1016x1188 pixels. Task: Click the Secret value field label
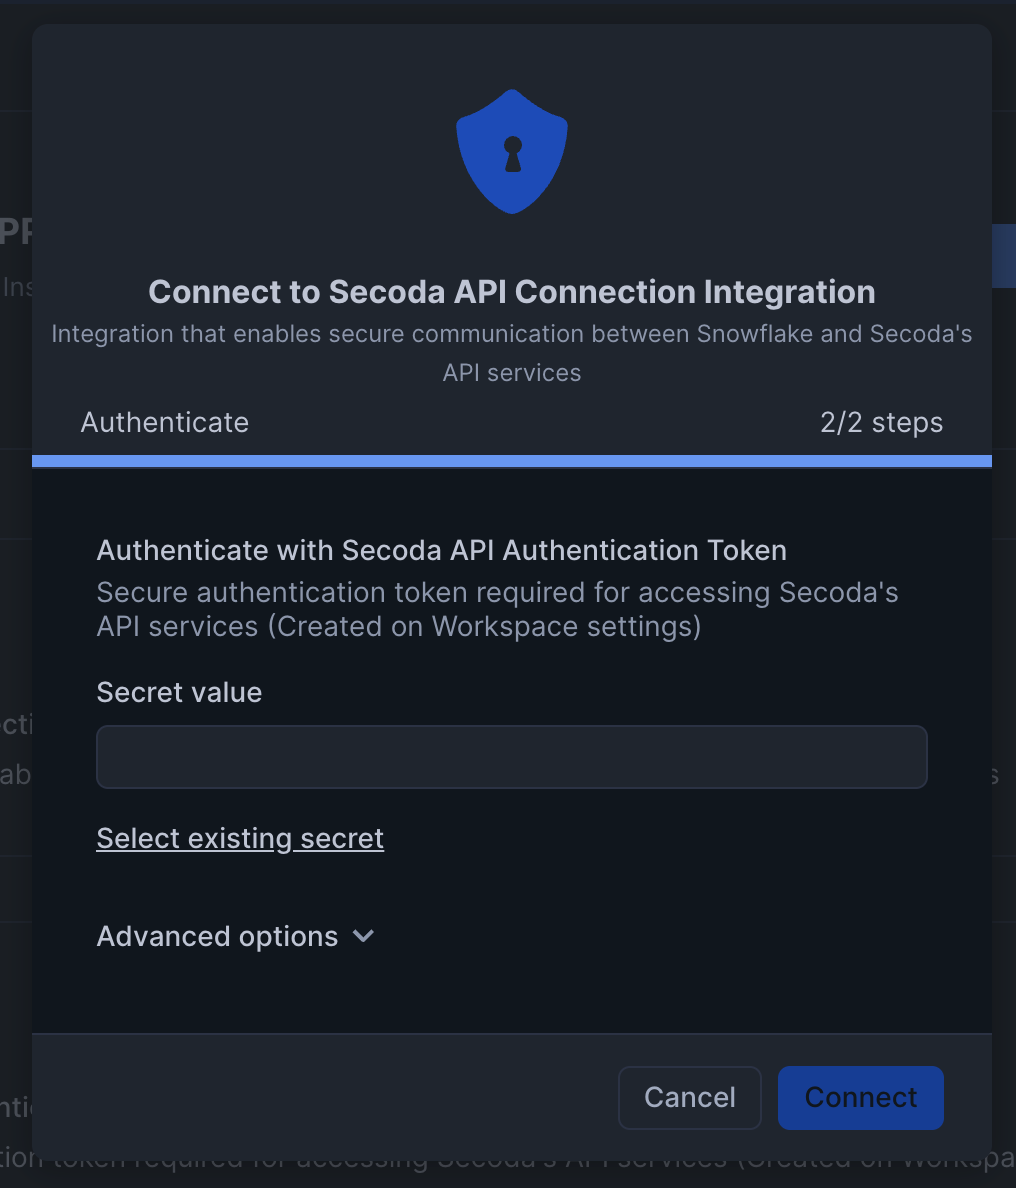tap(179, 692)
